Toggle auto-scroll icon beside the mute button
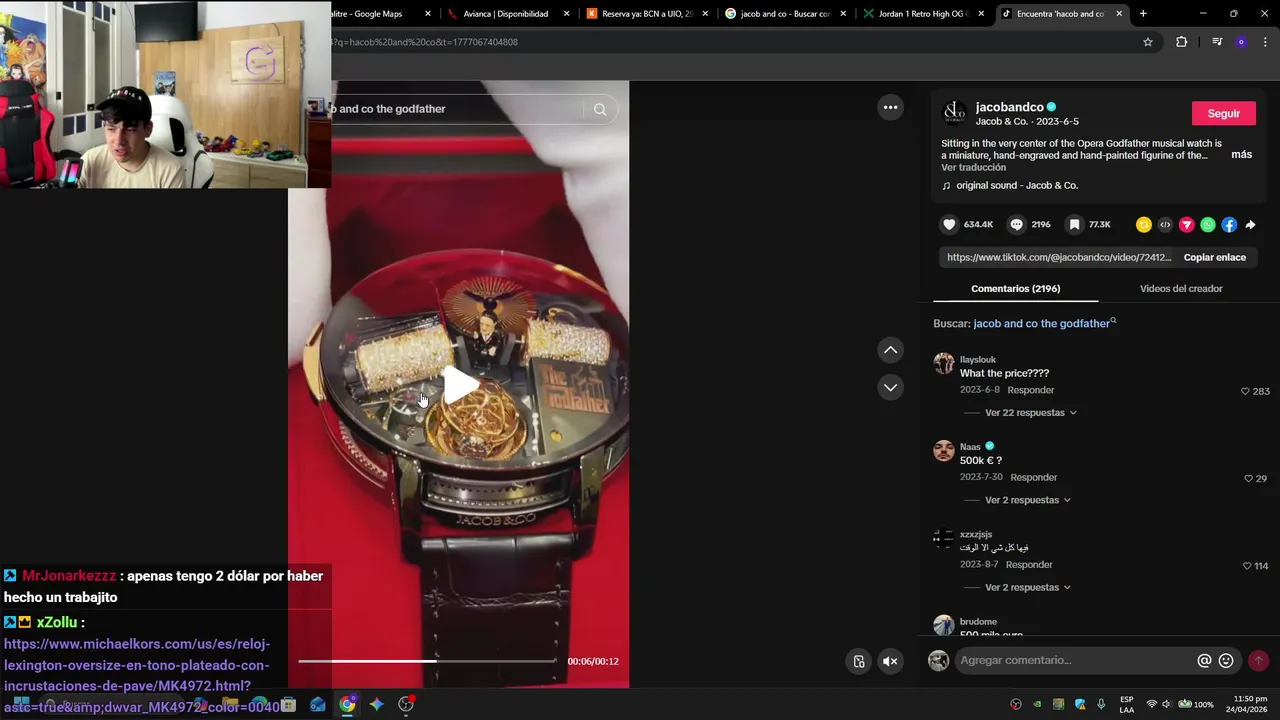Image resolution: width=1280 pixels, height=720 pixels. tap(858, 661)
